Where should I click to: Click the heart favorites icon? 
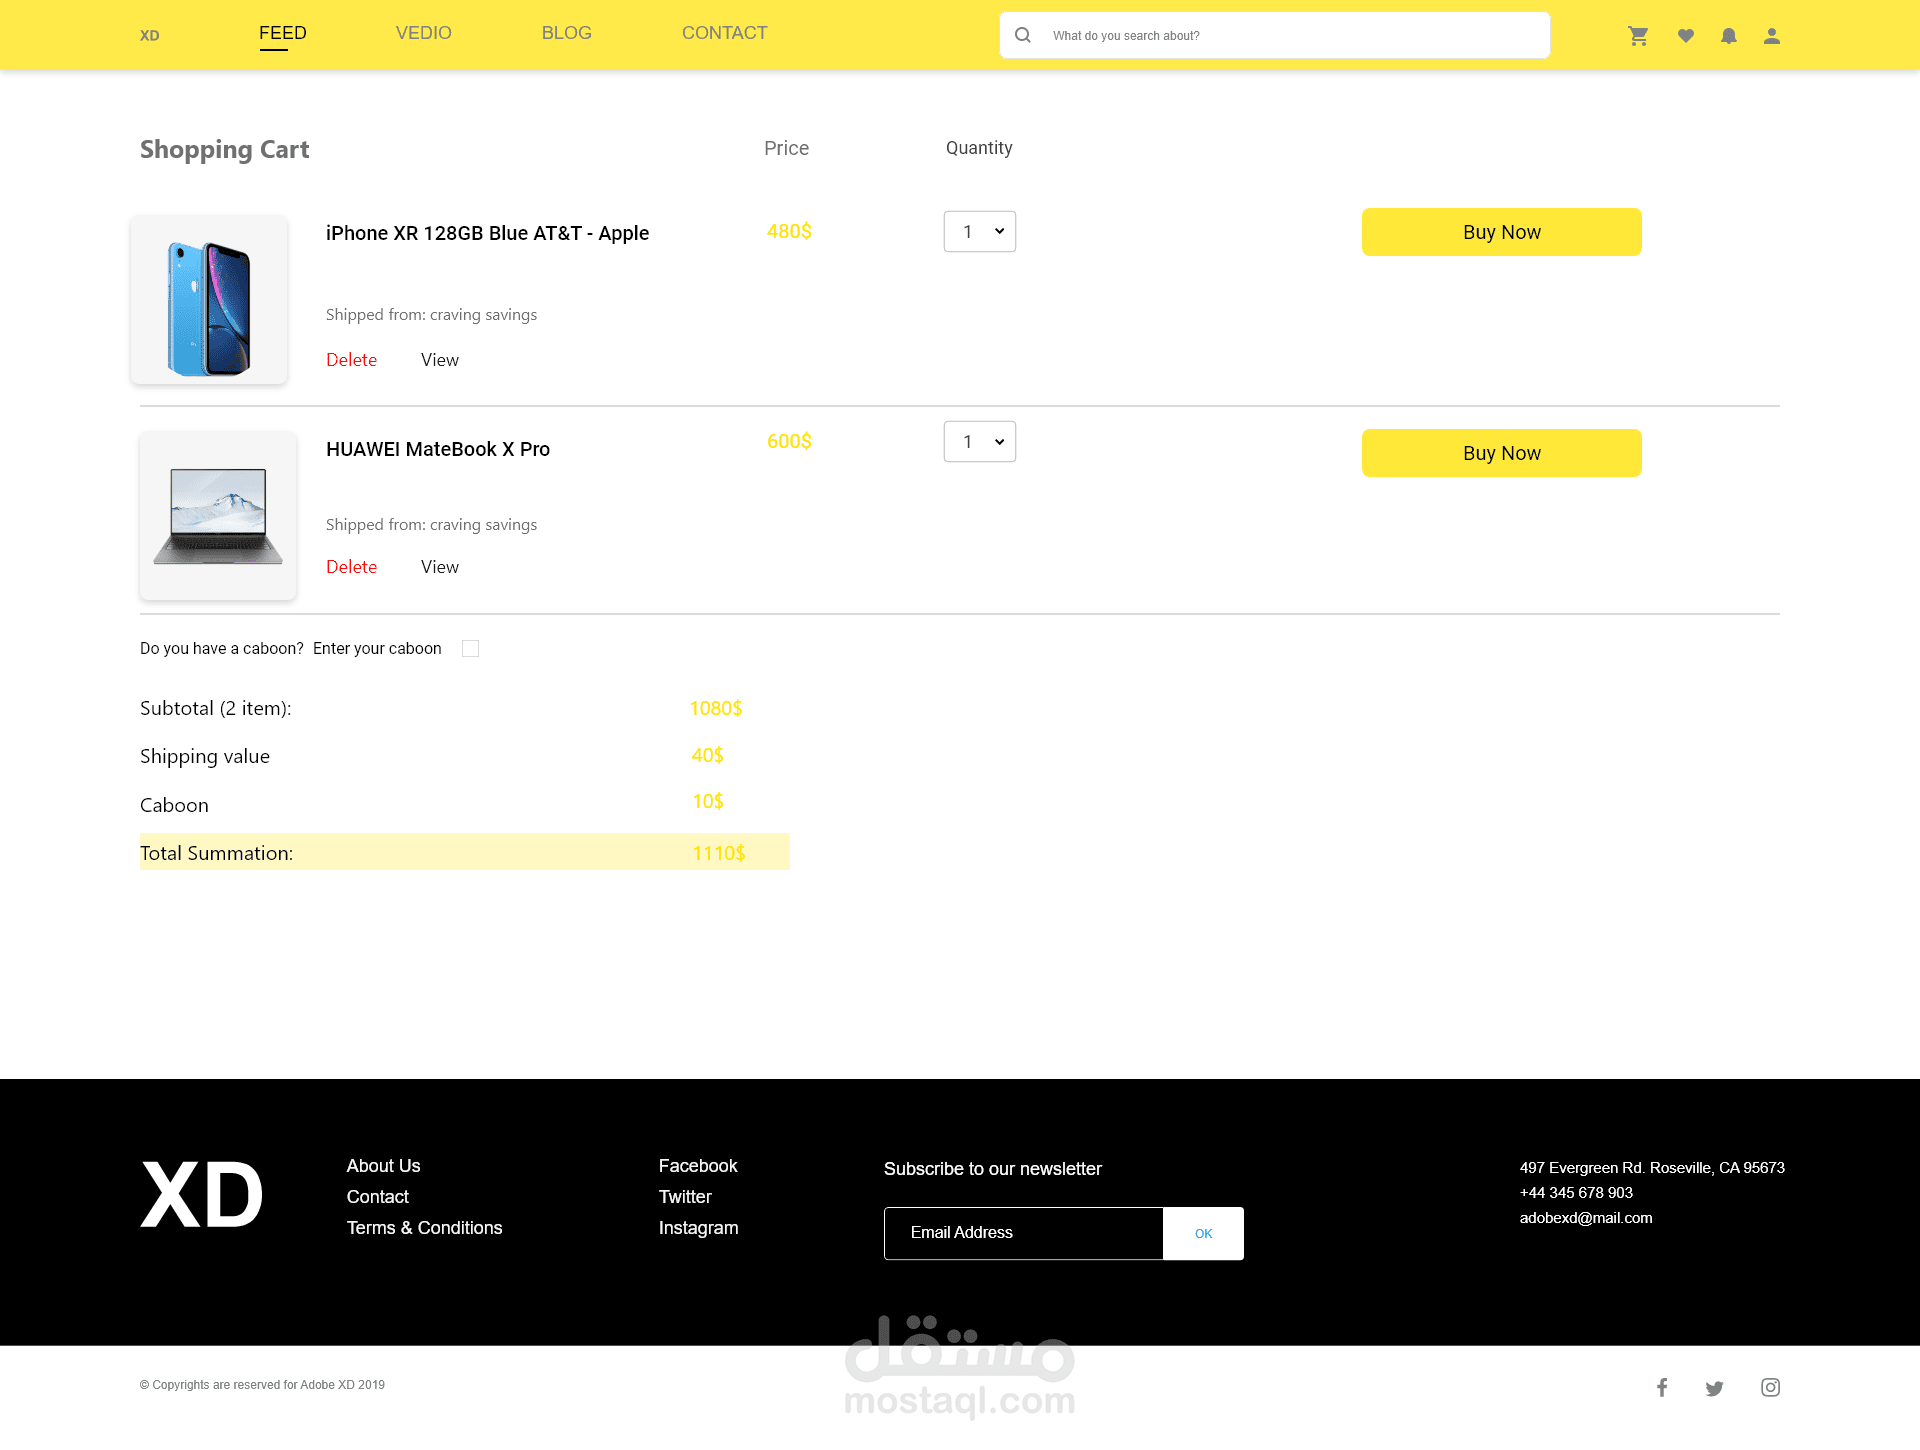[x=1686, y=36]
